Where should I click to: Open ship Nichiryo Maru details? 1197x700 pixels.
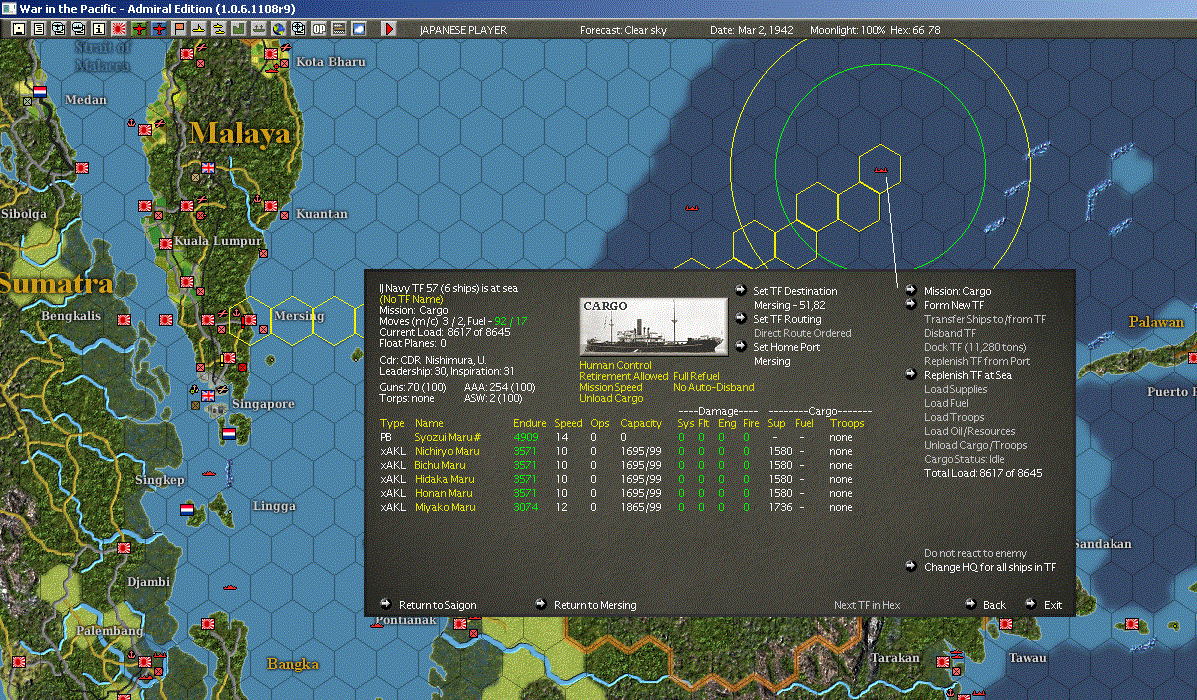point(447,451)
